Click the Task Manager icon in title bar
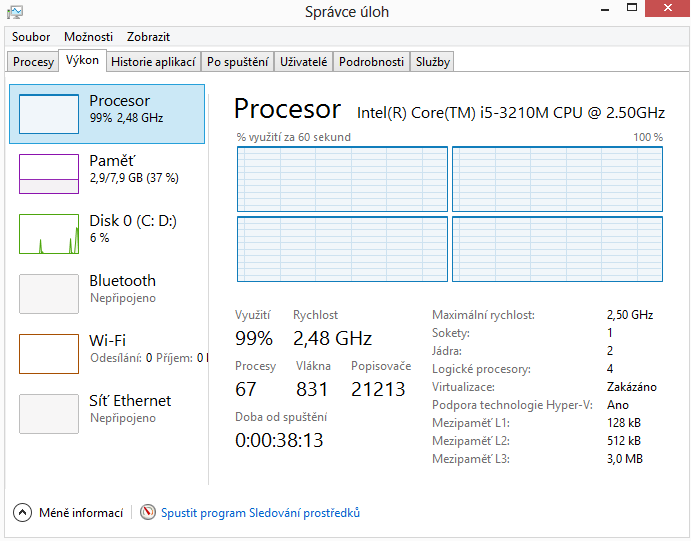This screenshot has height=541, width=691. [x=14, y=12]
